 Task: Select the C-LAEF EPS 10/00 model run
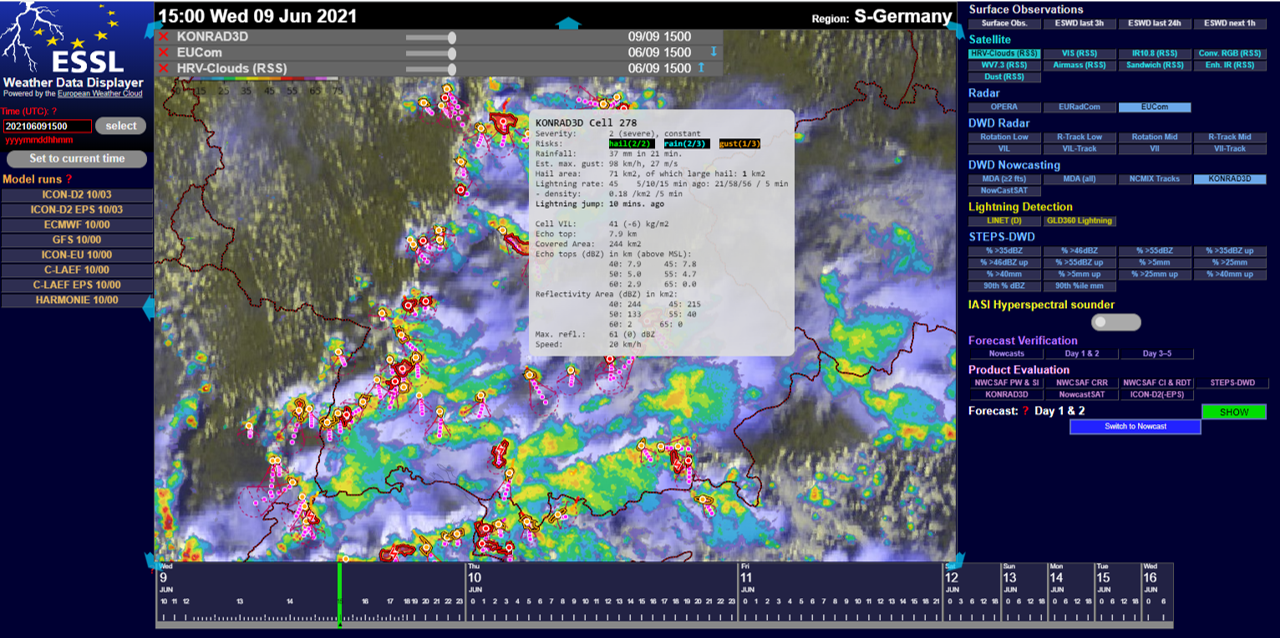pyautogui.click(x=77, y=285)
